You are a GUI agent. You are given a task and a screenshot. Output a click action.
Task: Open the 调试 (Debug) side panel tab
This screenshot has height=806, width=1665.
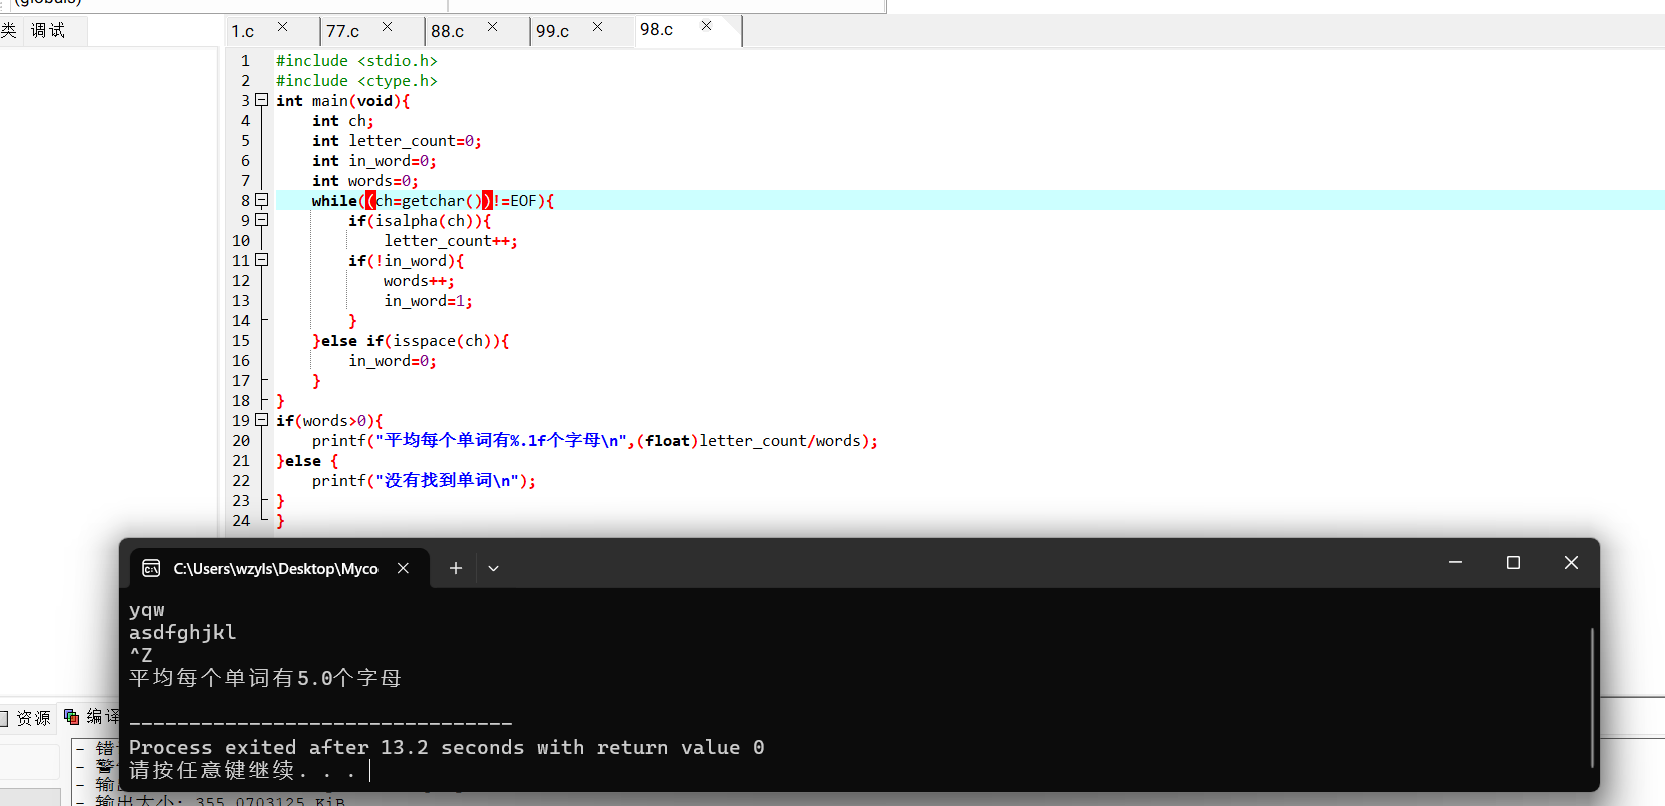48,31
